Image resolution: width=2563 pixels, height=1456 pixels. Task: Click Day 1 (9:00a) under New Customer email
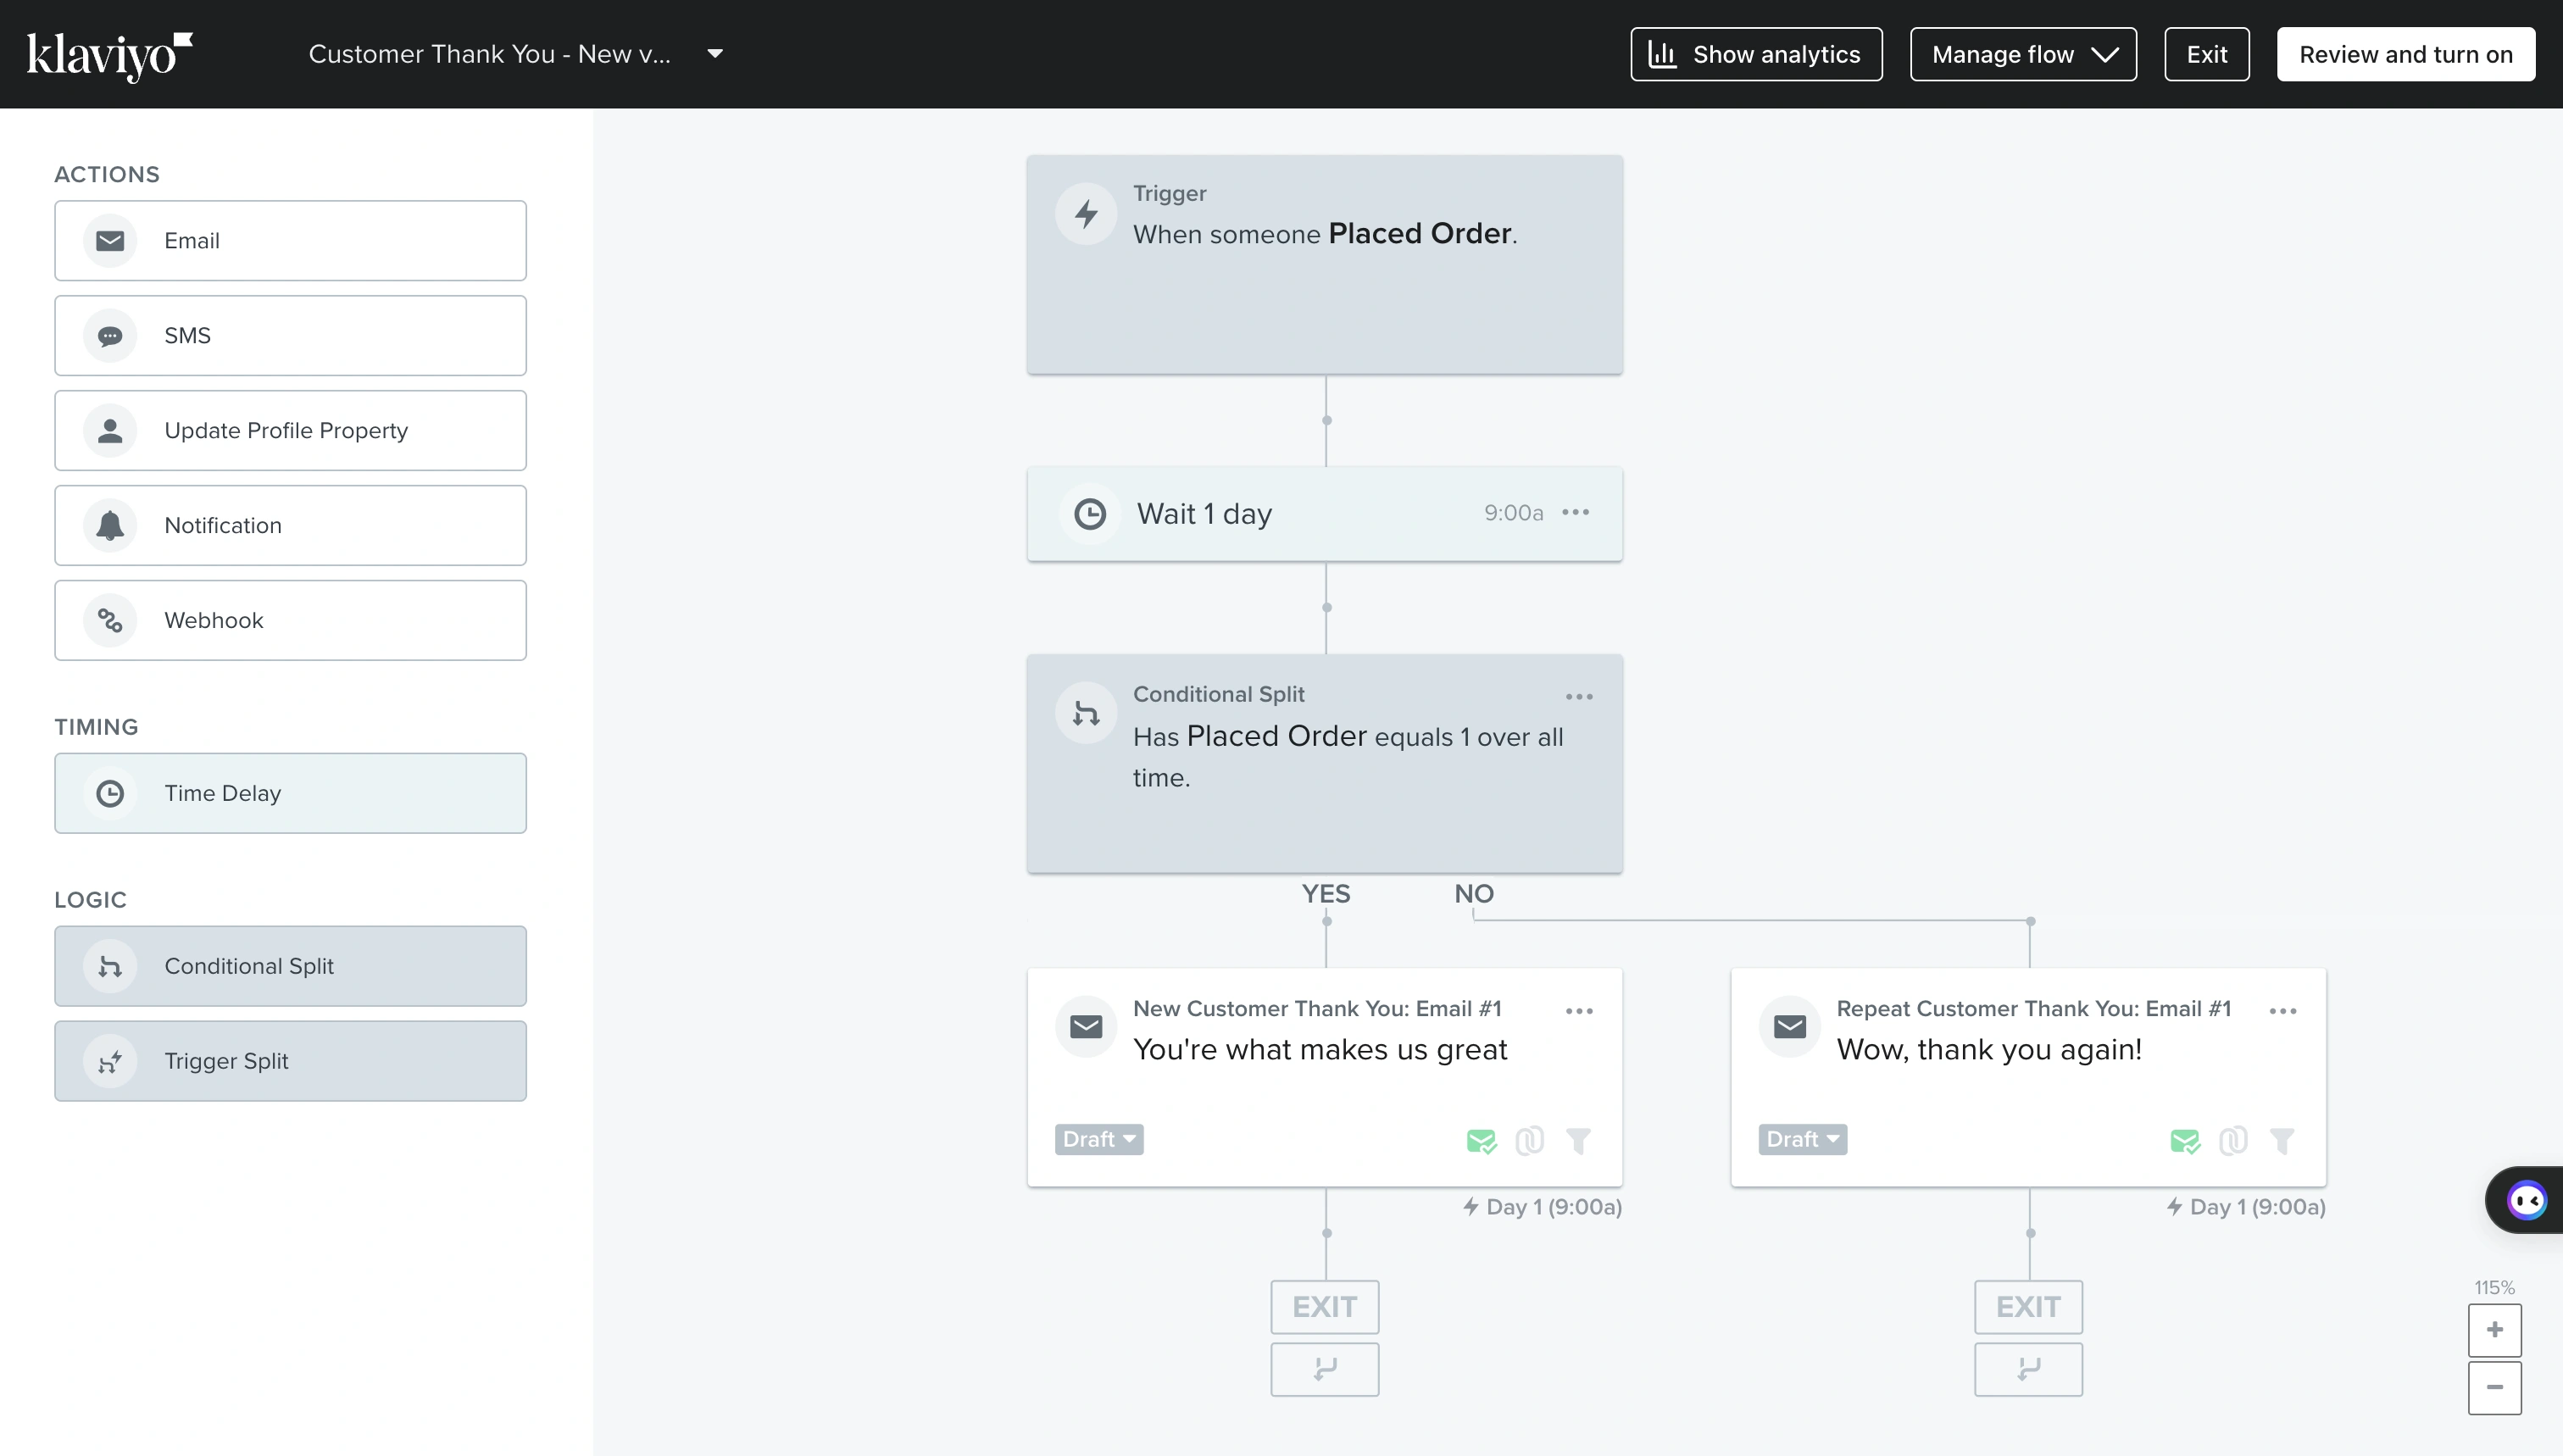click(1542, 1208)
